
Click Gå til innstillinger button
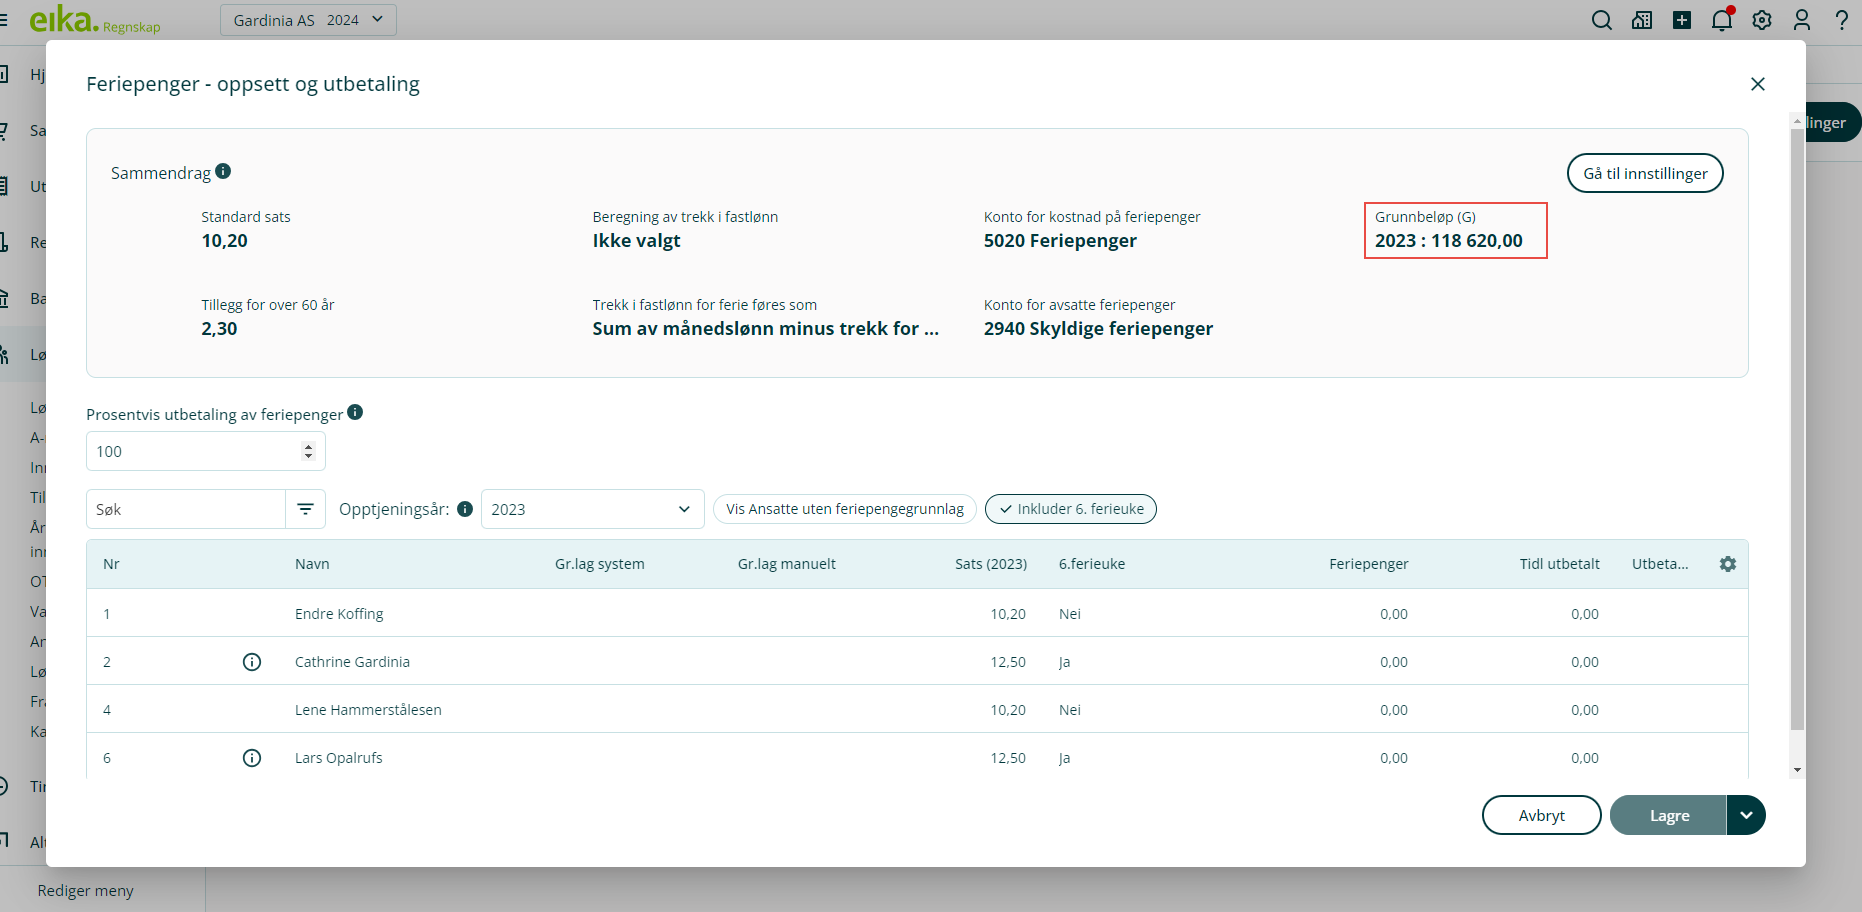click(1644, 173)
